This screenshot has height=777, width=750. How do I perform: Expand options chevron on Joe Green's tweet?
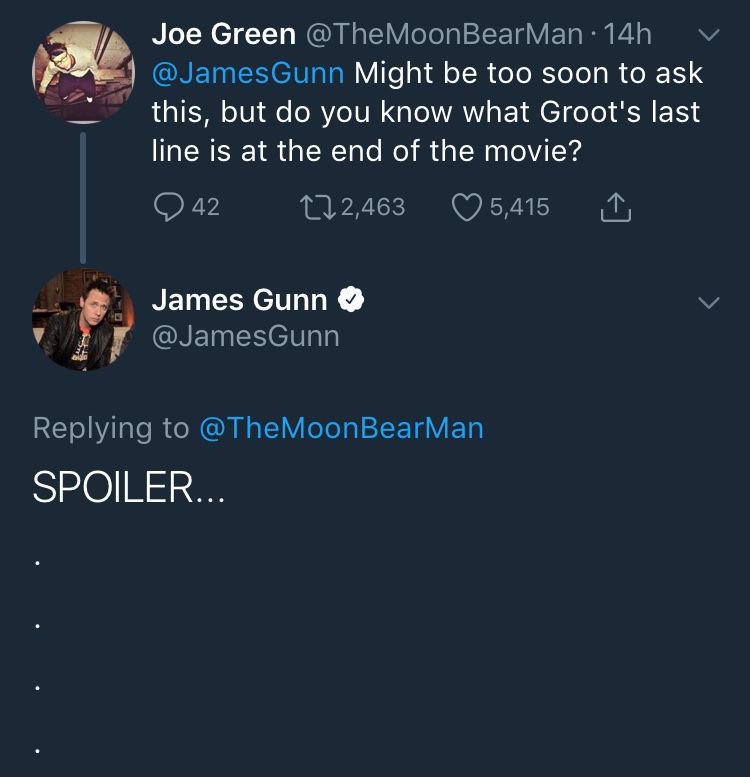tap(708, 35)
